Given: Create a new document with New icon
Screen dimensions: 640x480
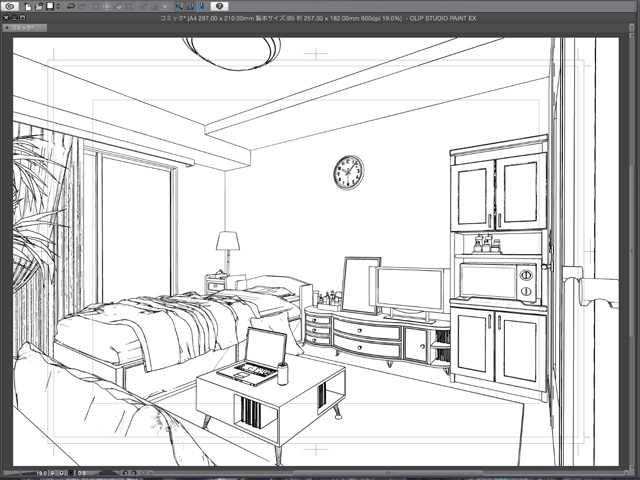Looking at the screenshot, I should [x=28, y=6].
